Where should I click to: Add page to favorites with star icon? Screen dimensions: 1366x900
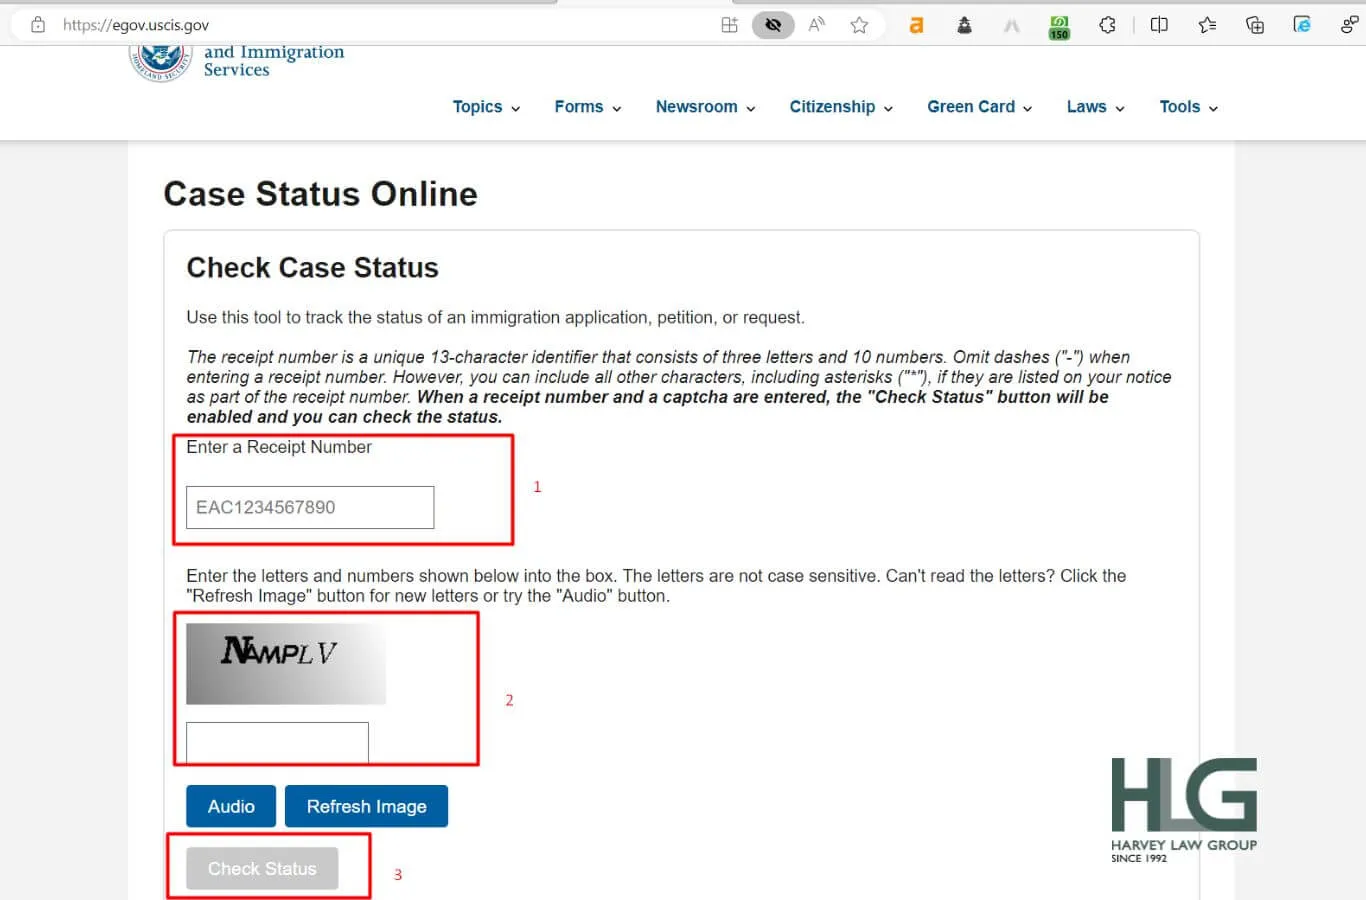(859, 25)
